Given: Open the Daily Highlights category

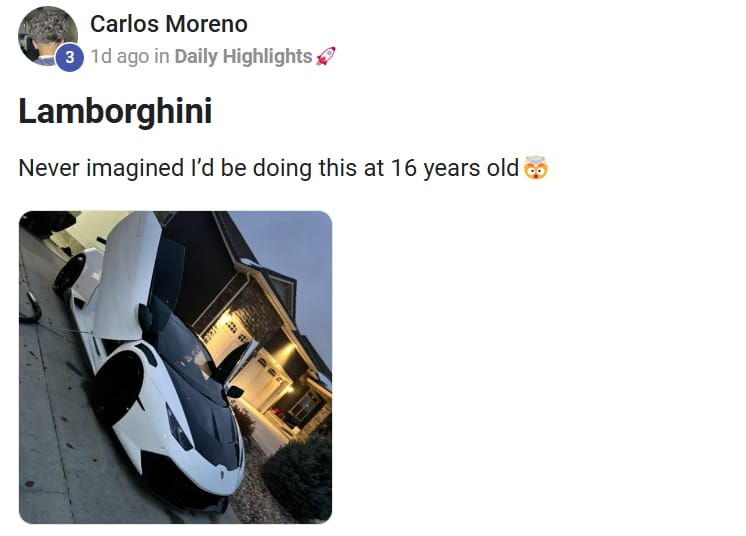Looking at the screenshot, I should tap(243, 56).
